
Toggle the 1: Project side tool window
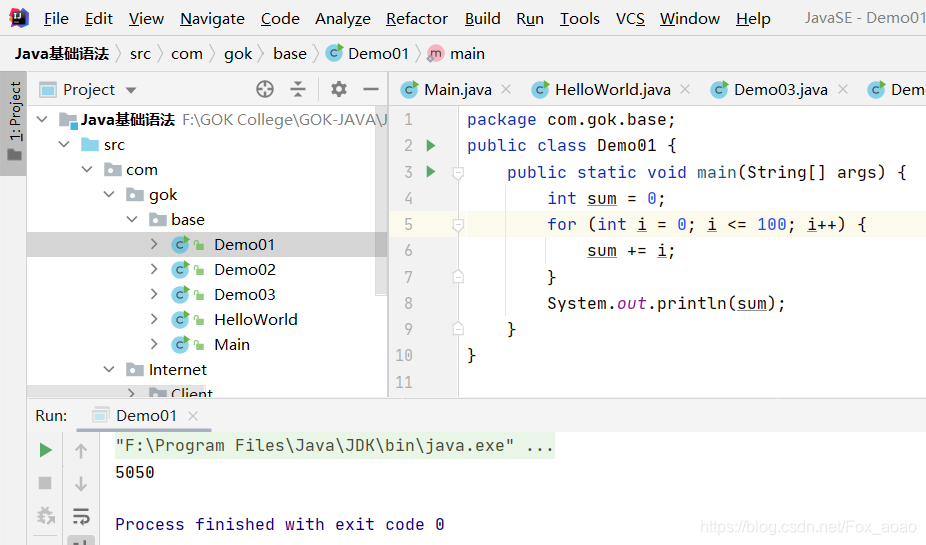click(14, 123)
